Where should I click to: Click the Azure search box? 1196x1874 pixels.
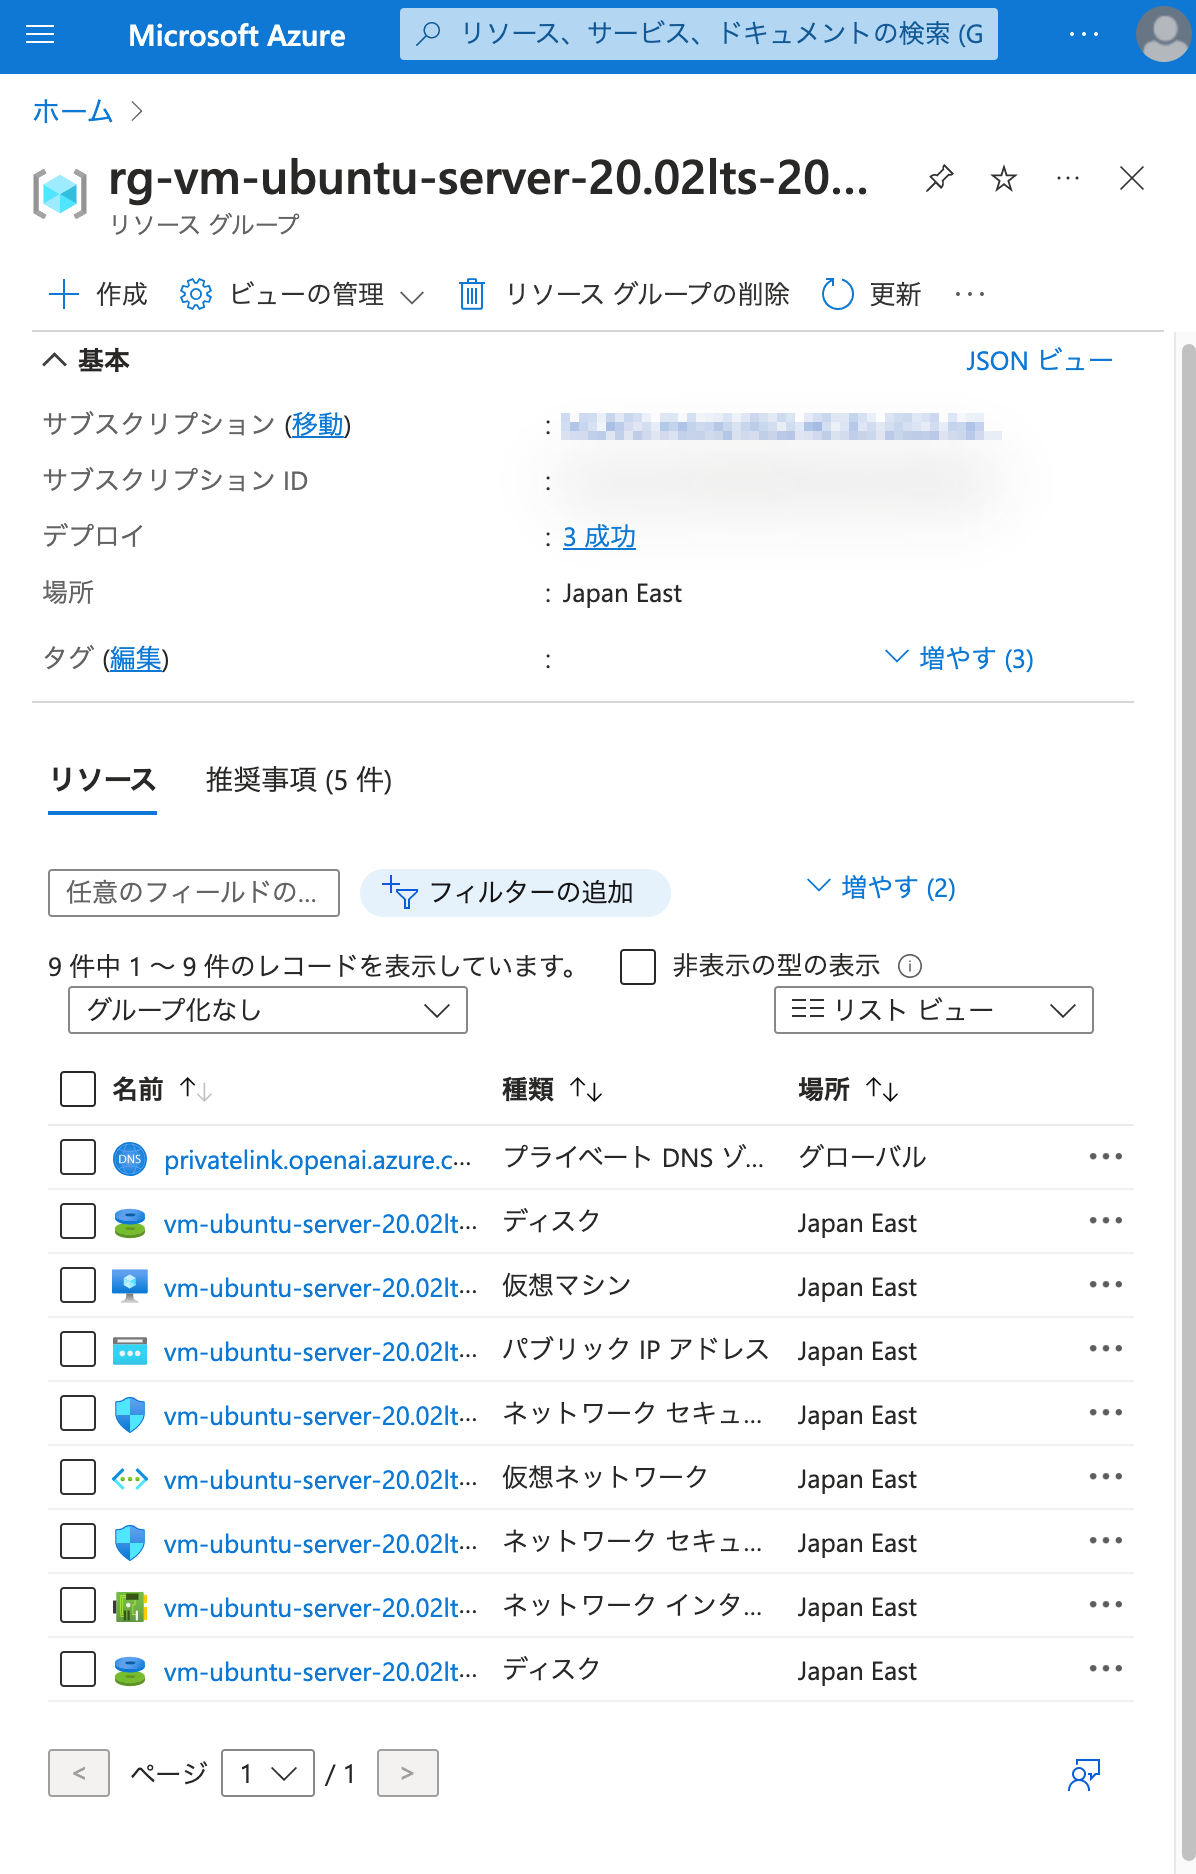point(699,35)
